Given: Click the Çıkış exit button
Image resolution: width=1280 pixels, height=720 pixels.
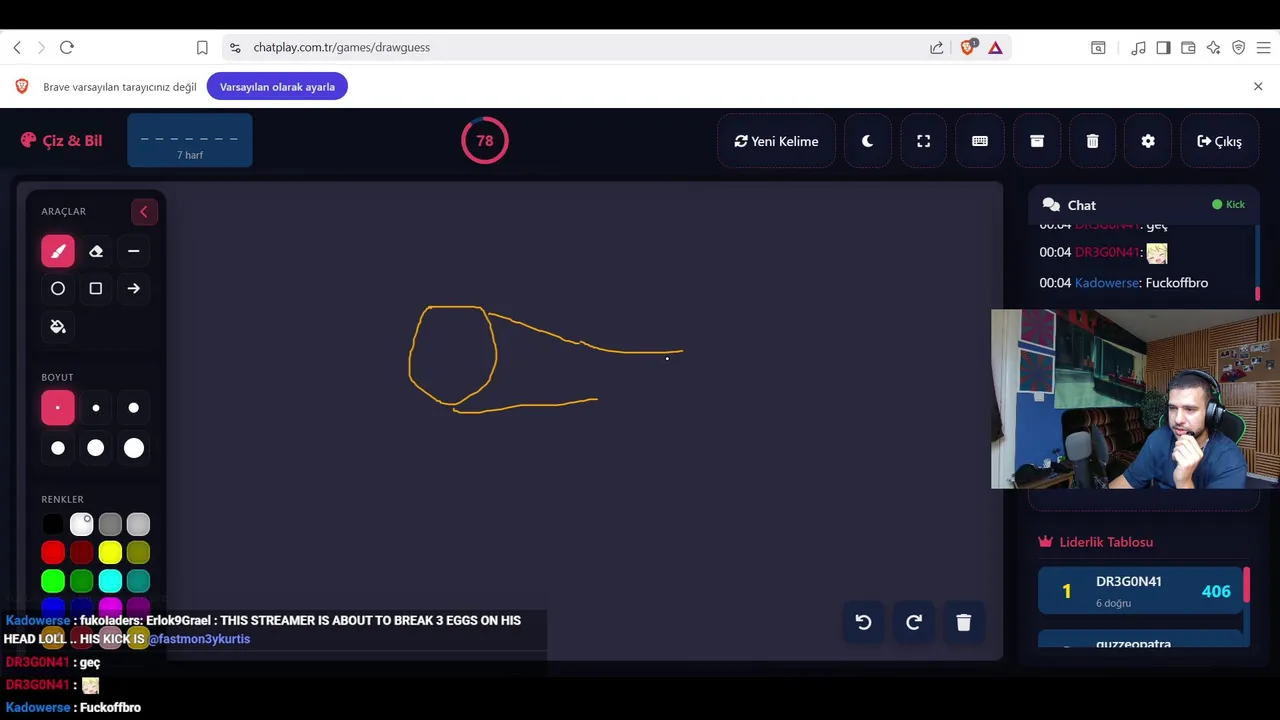Looking at the screenshot, I should 1219,141.
